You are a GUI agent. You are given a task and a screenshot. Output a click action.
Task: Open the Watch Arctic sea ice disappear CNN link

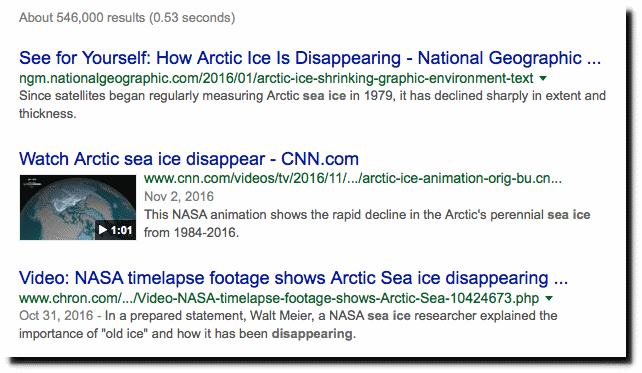click(x=189, y=159)
